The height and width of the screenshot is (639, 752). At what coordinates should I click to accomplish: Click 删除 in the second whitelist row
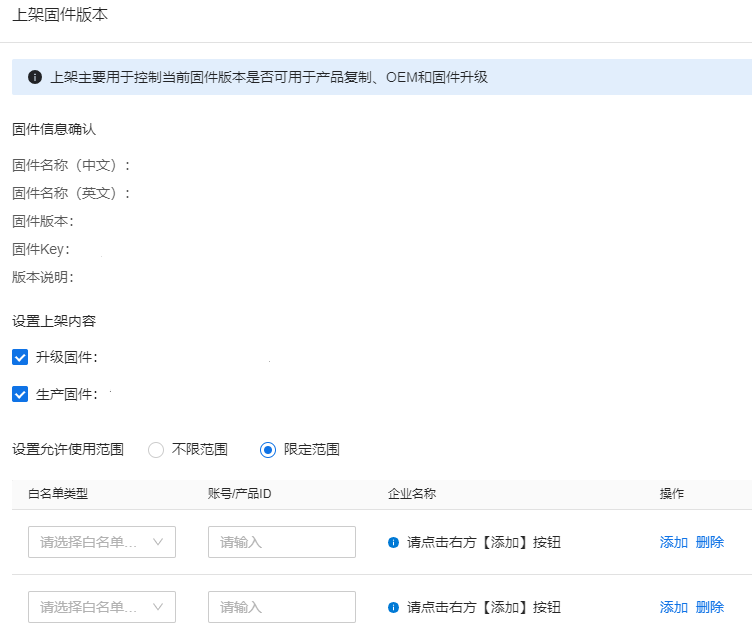(710, 607)
